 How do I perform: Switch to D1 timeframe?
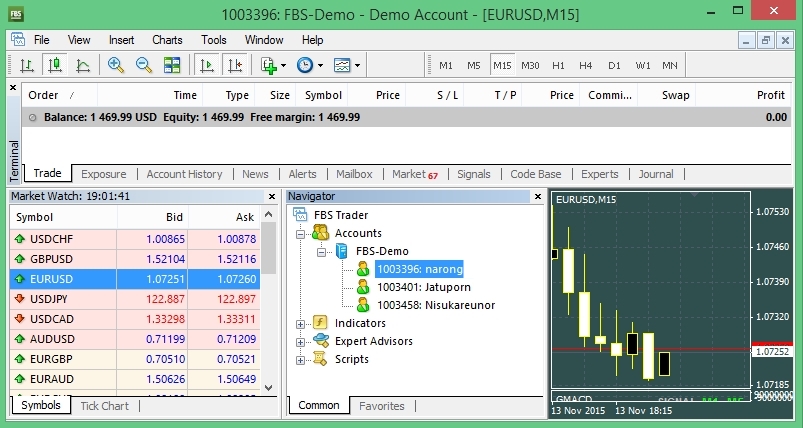(614, 66)
